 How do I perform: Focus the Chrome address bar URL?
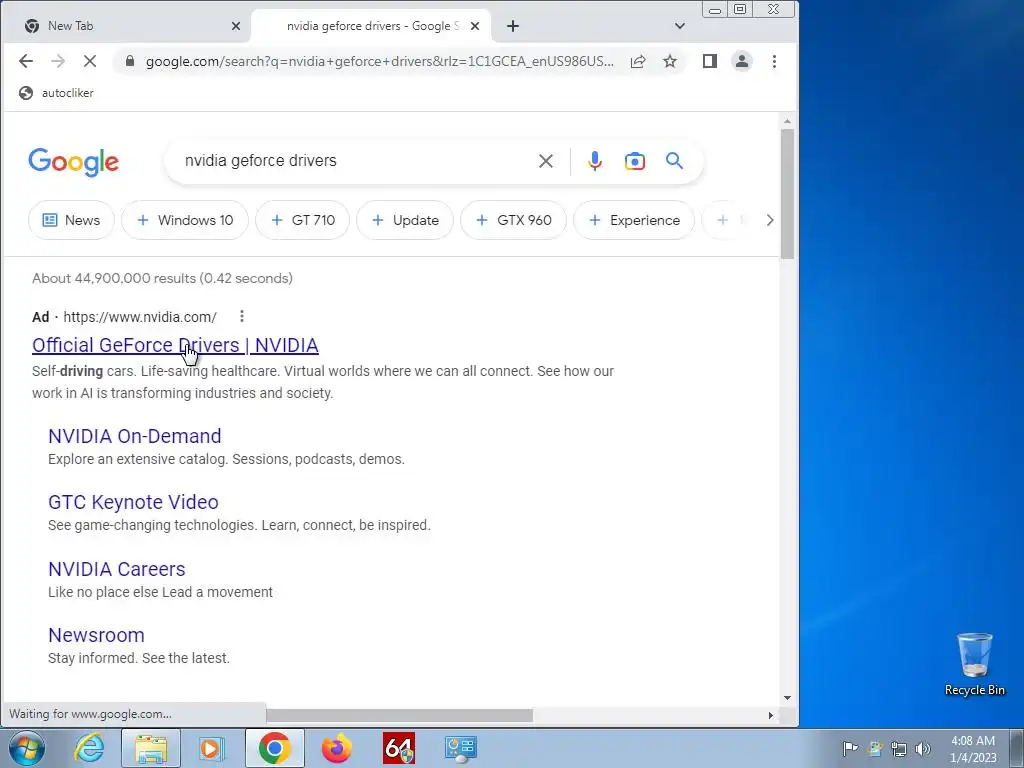[379, 61]
